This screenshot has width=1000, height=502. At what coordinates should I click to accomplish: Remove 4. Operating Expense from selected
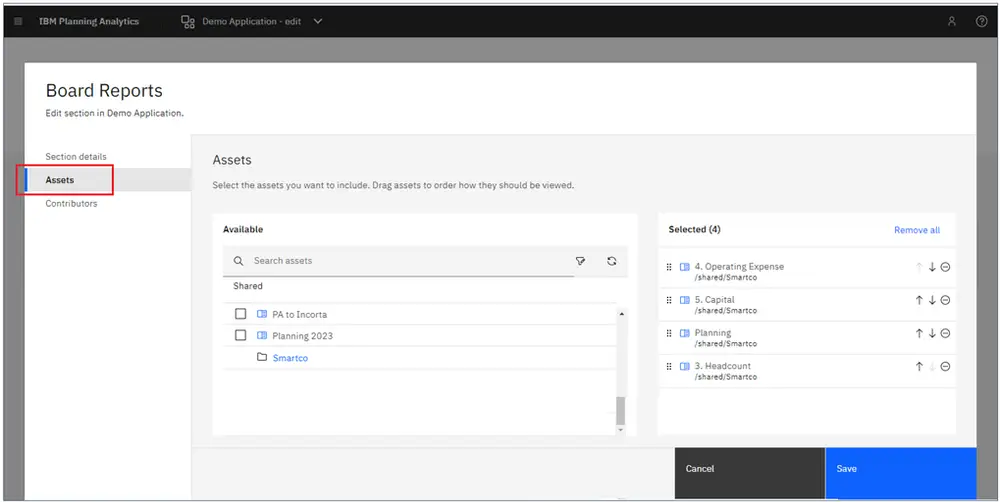pos(945,267)
